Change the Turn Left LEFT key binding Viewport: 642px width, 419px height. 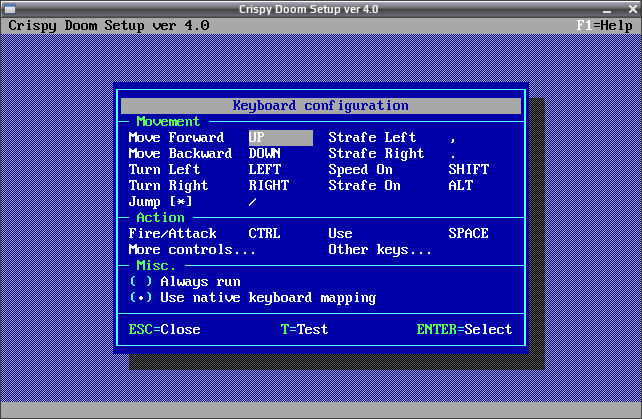(x=264, y=170)
